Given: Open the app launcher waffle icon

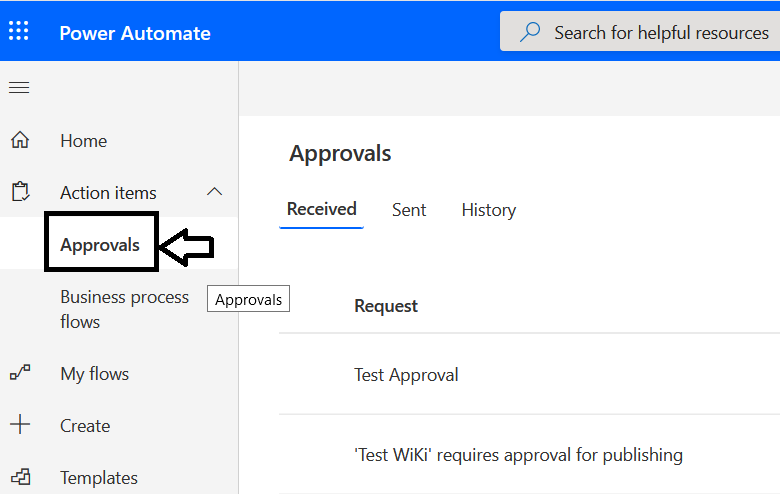Looking at the screenshot, I should [x=19, y=31].
